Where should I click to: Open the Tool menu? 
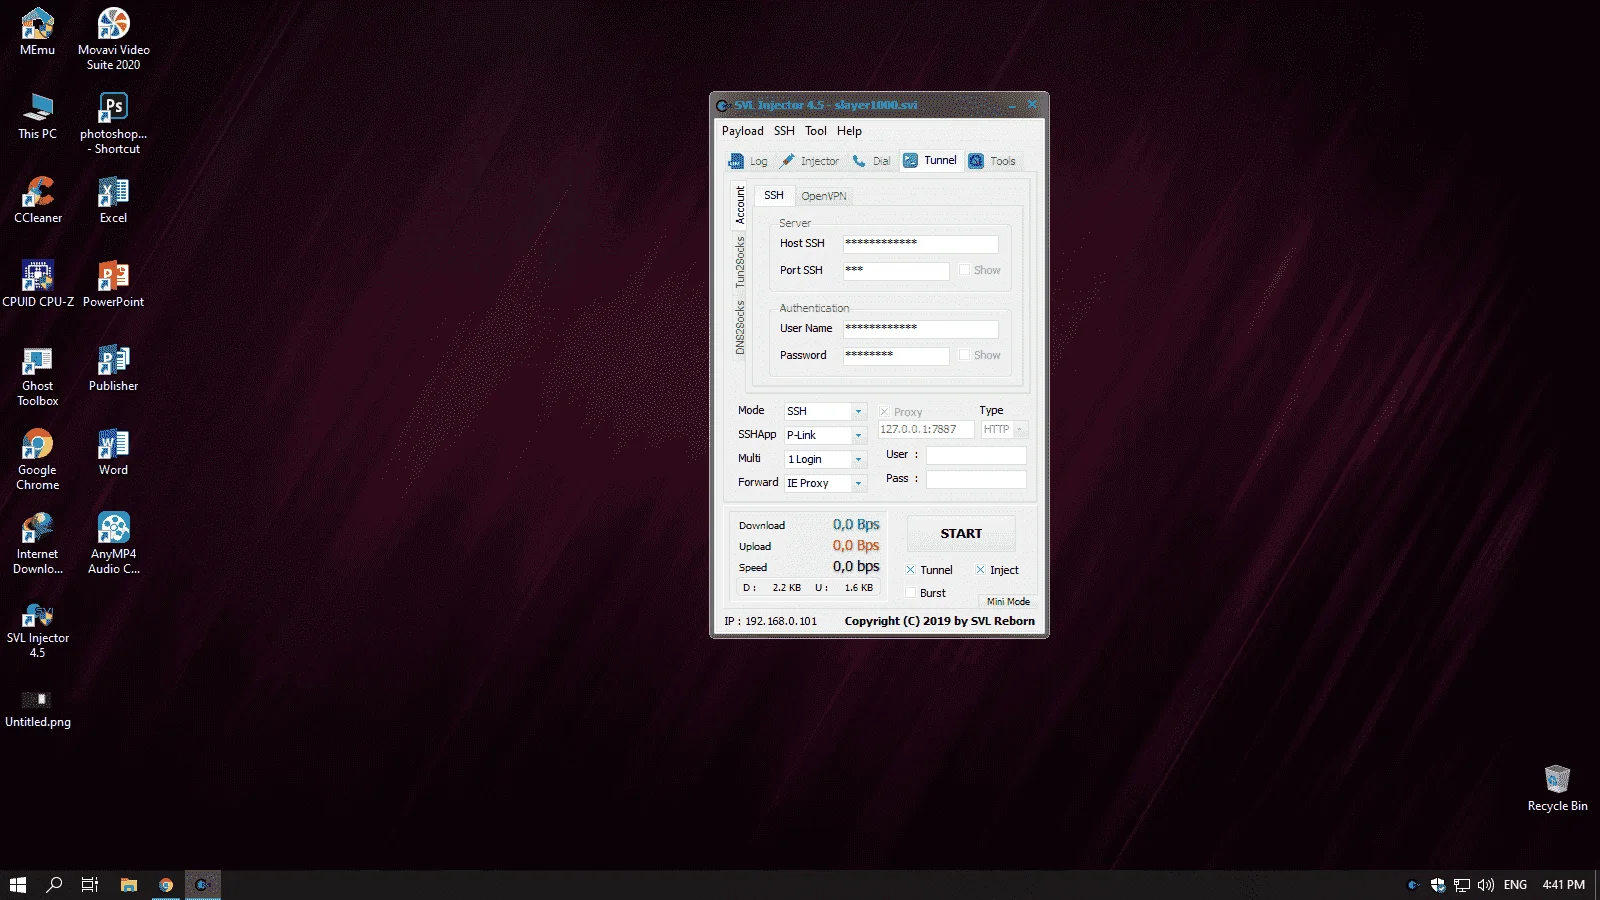pos(816,131)
